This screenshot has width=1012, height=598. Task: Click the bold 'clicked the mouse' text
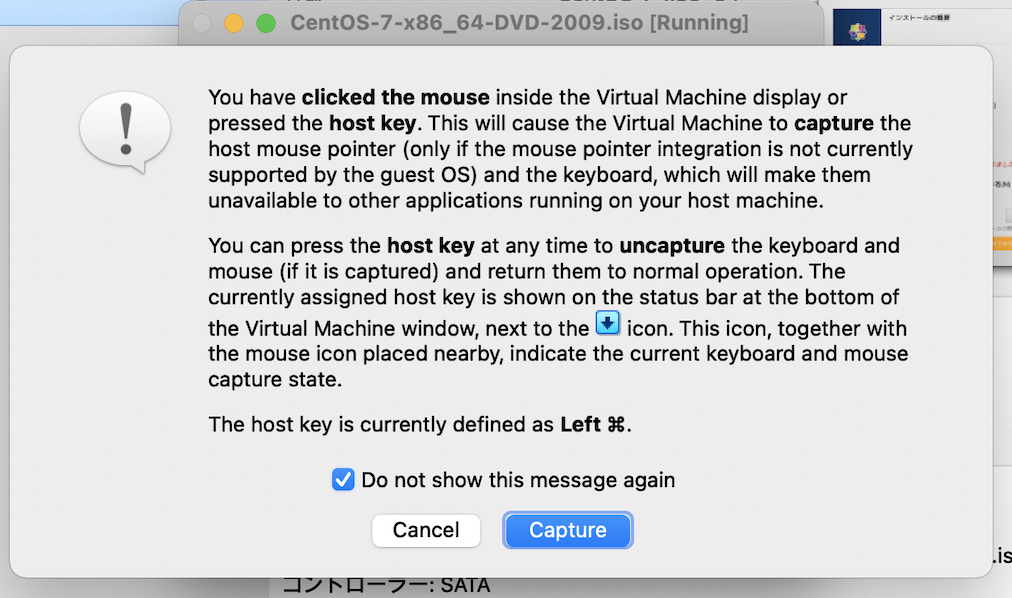(395, 97)
